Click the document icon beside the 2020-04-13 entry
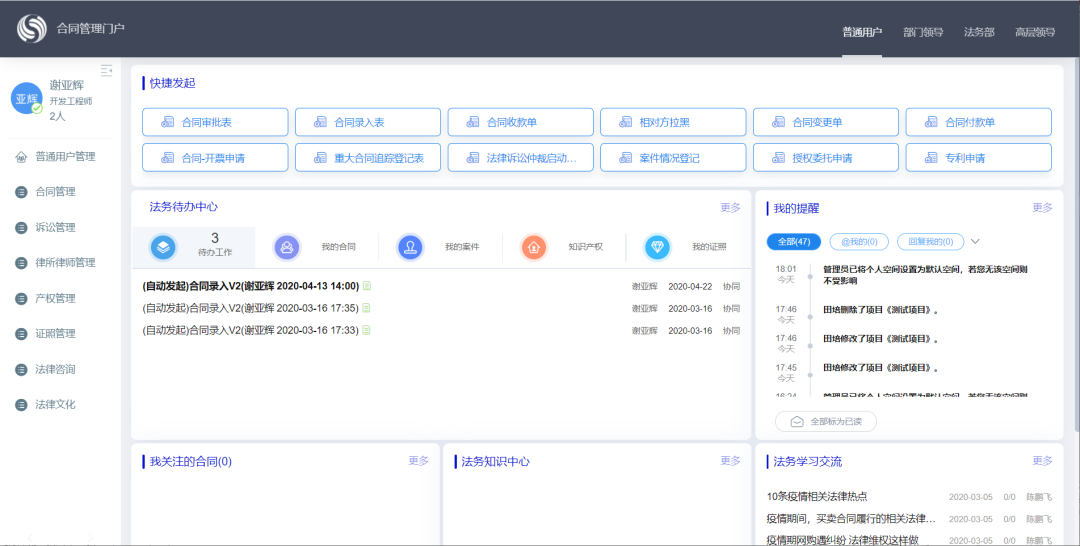The image size is (1080, 546). tap(366, 285)
